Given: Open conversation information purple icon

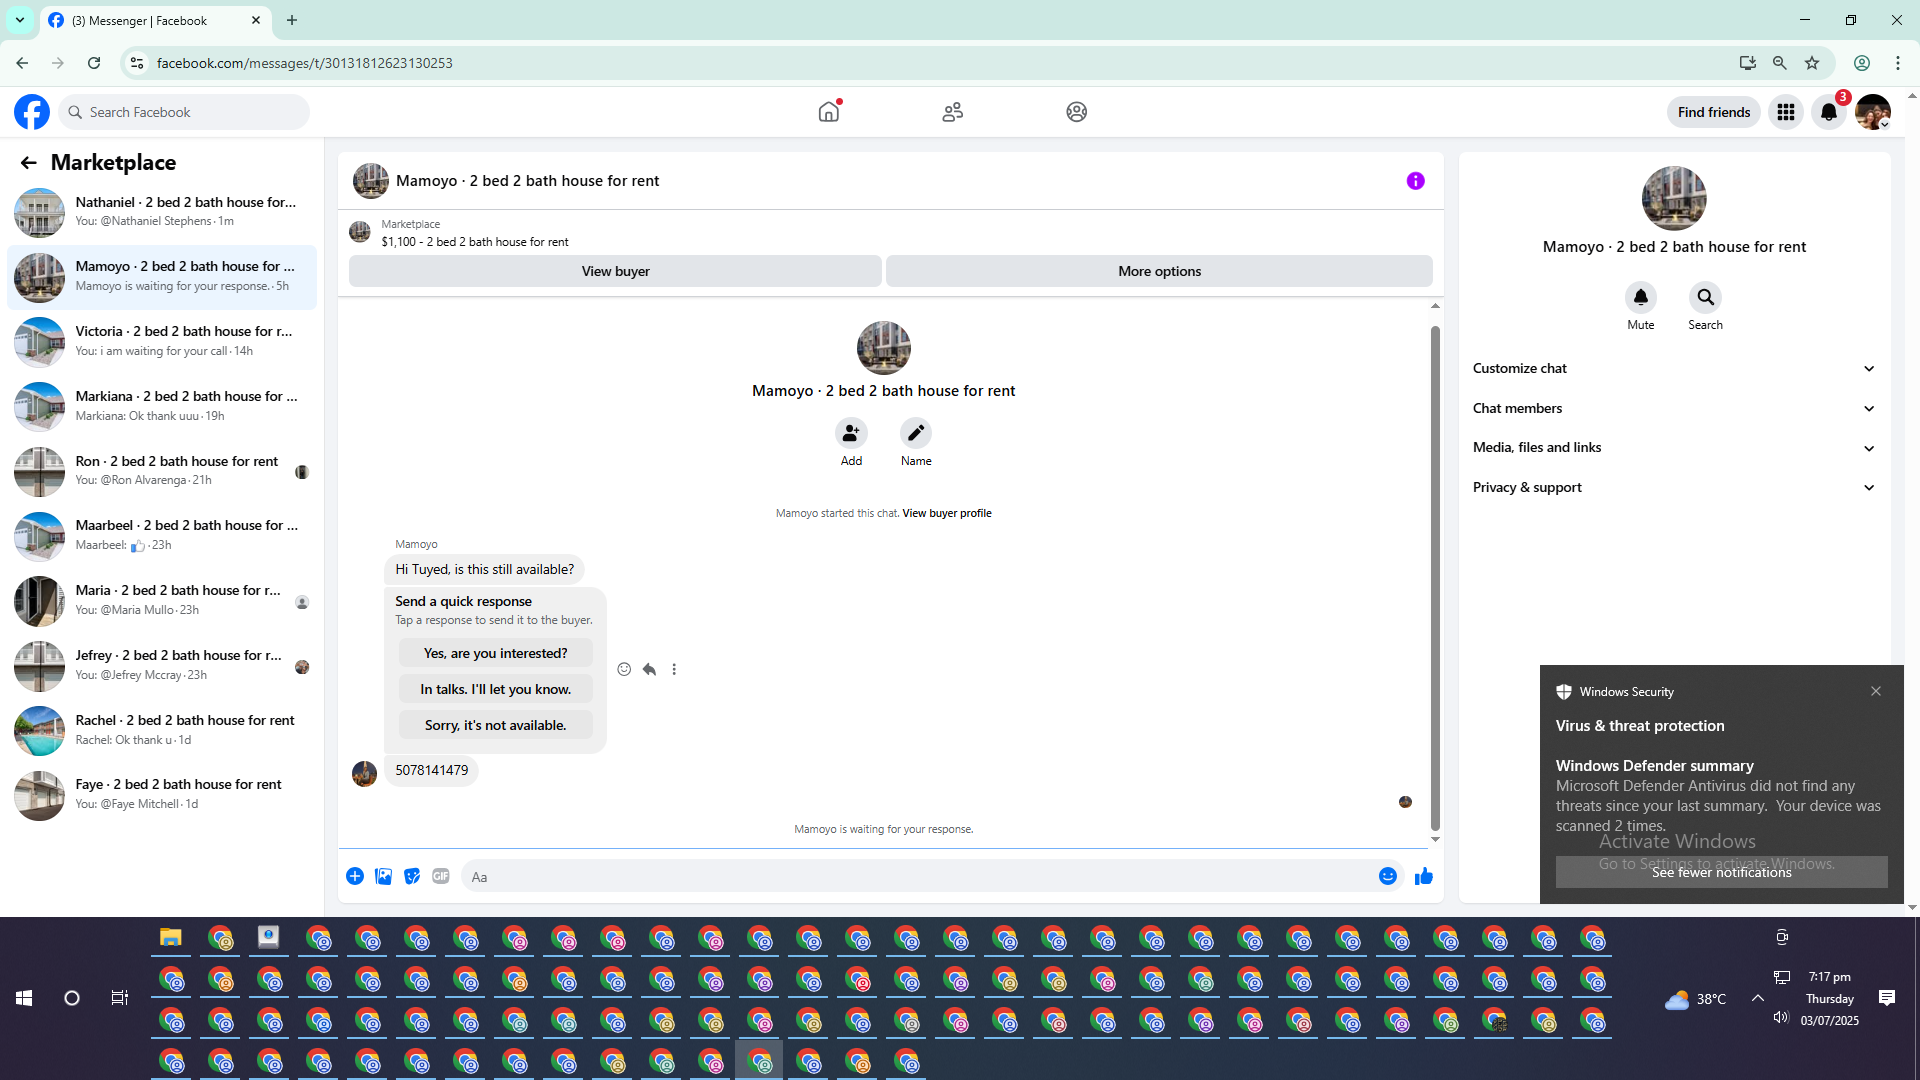Looking at the screenshot, I should tap(1415, 181).
